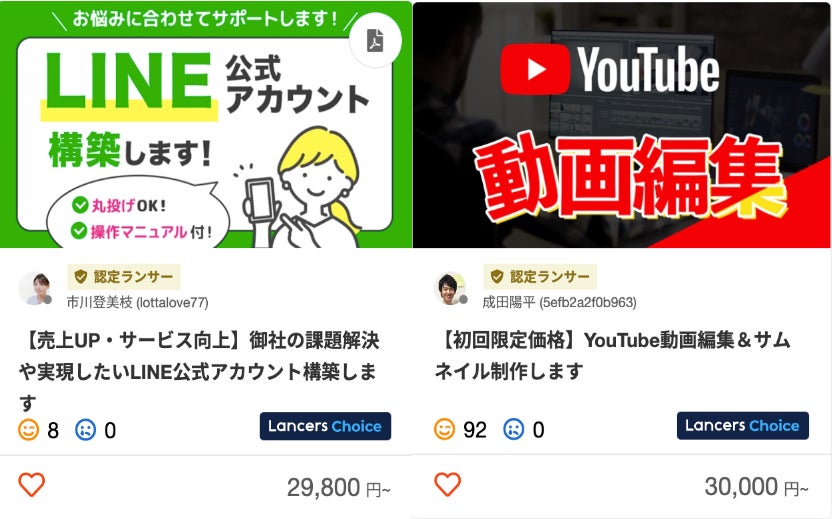Click avatar of 市川登美枝
Image resolution: width=832 pixels, height=519 pixels.
(34, 289)
